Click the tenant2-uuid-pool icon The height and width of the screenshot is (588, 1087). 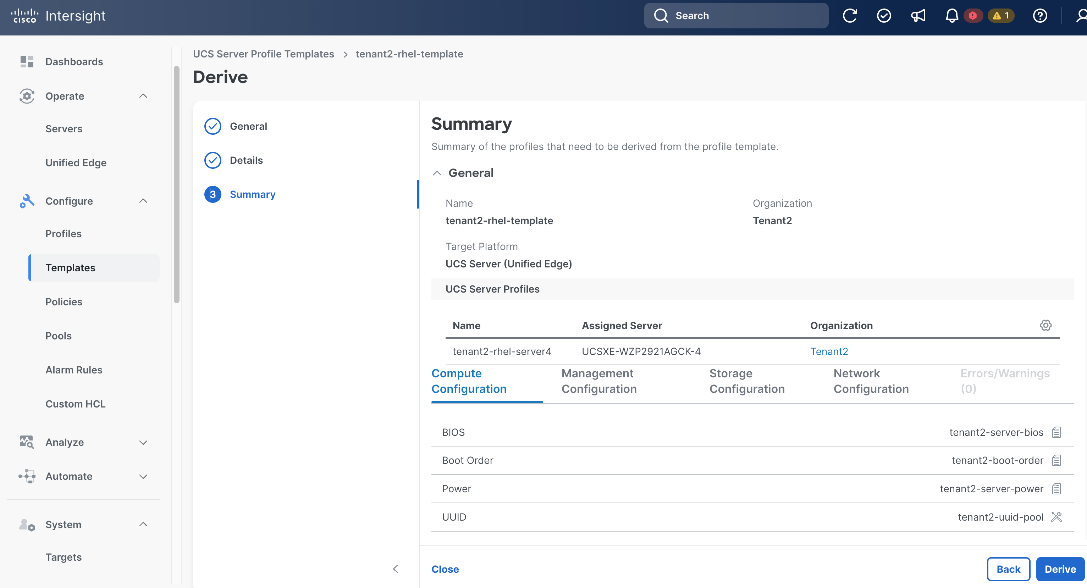click(1056, 517)
